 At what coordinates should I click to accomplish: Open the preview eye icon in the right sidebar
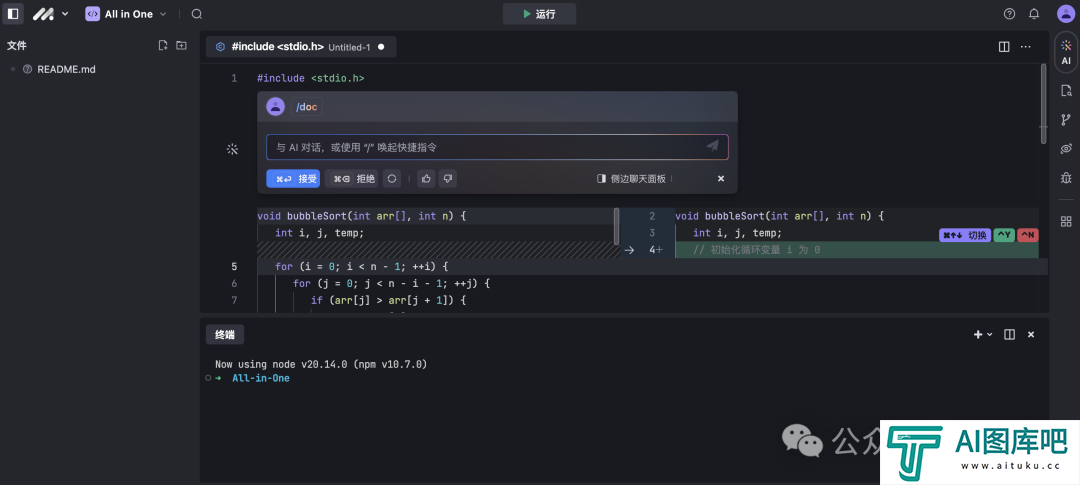point(1066,149)
